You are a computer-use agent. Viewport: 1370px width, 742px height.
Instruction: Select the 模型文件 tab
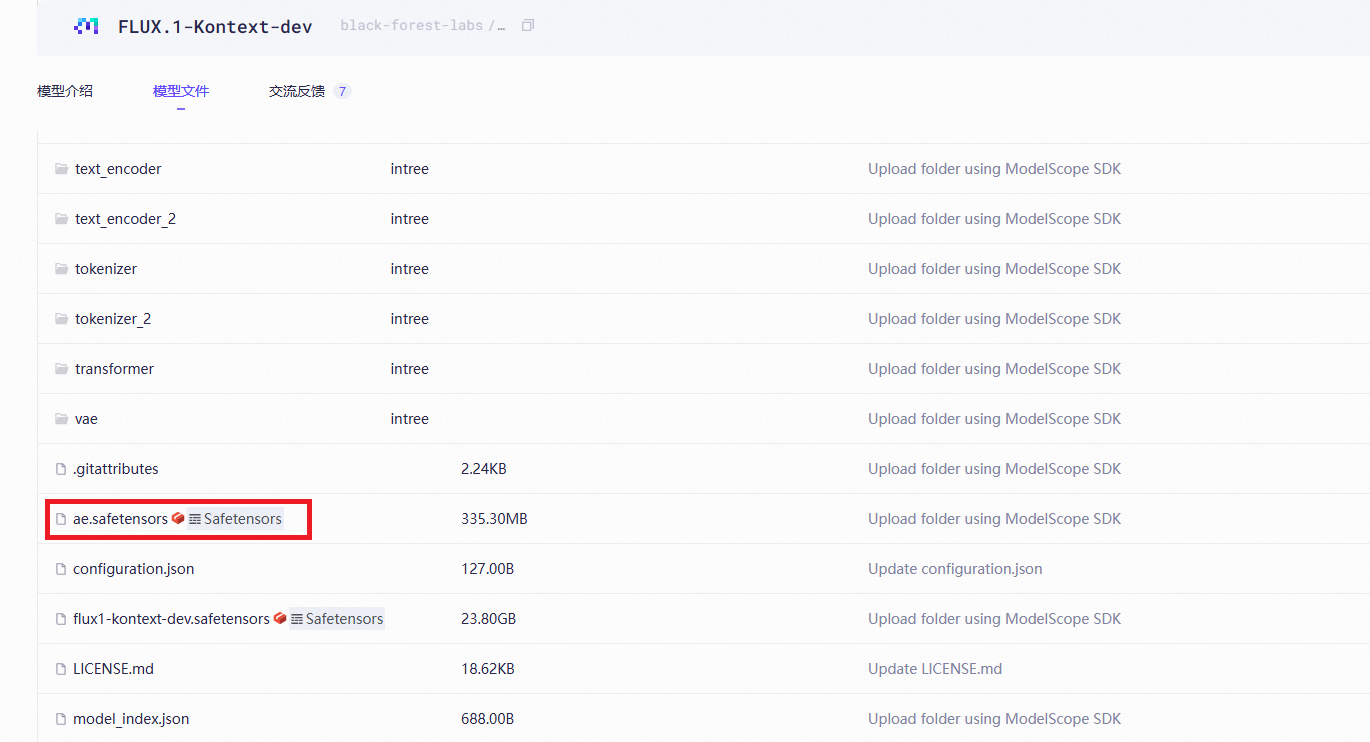click(x=181, y=91)
